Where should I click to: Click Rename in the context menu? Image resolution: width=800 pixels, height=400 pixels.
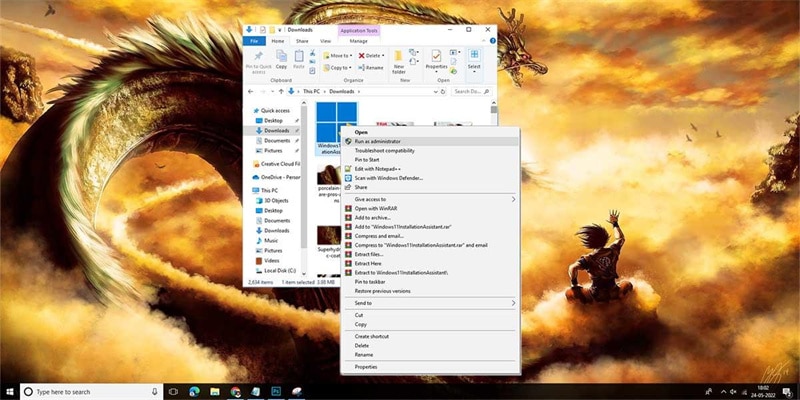pos(431,355)
